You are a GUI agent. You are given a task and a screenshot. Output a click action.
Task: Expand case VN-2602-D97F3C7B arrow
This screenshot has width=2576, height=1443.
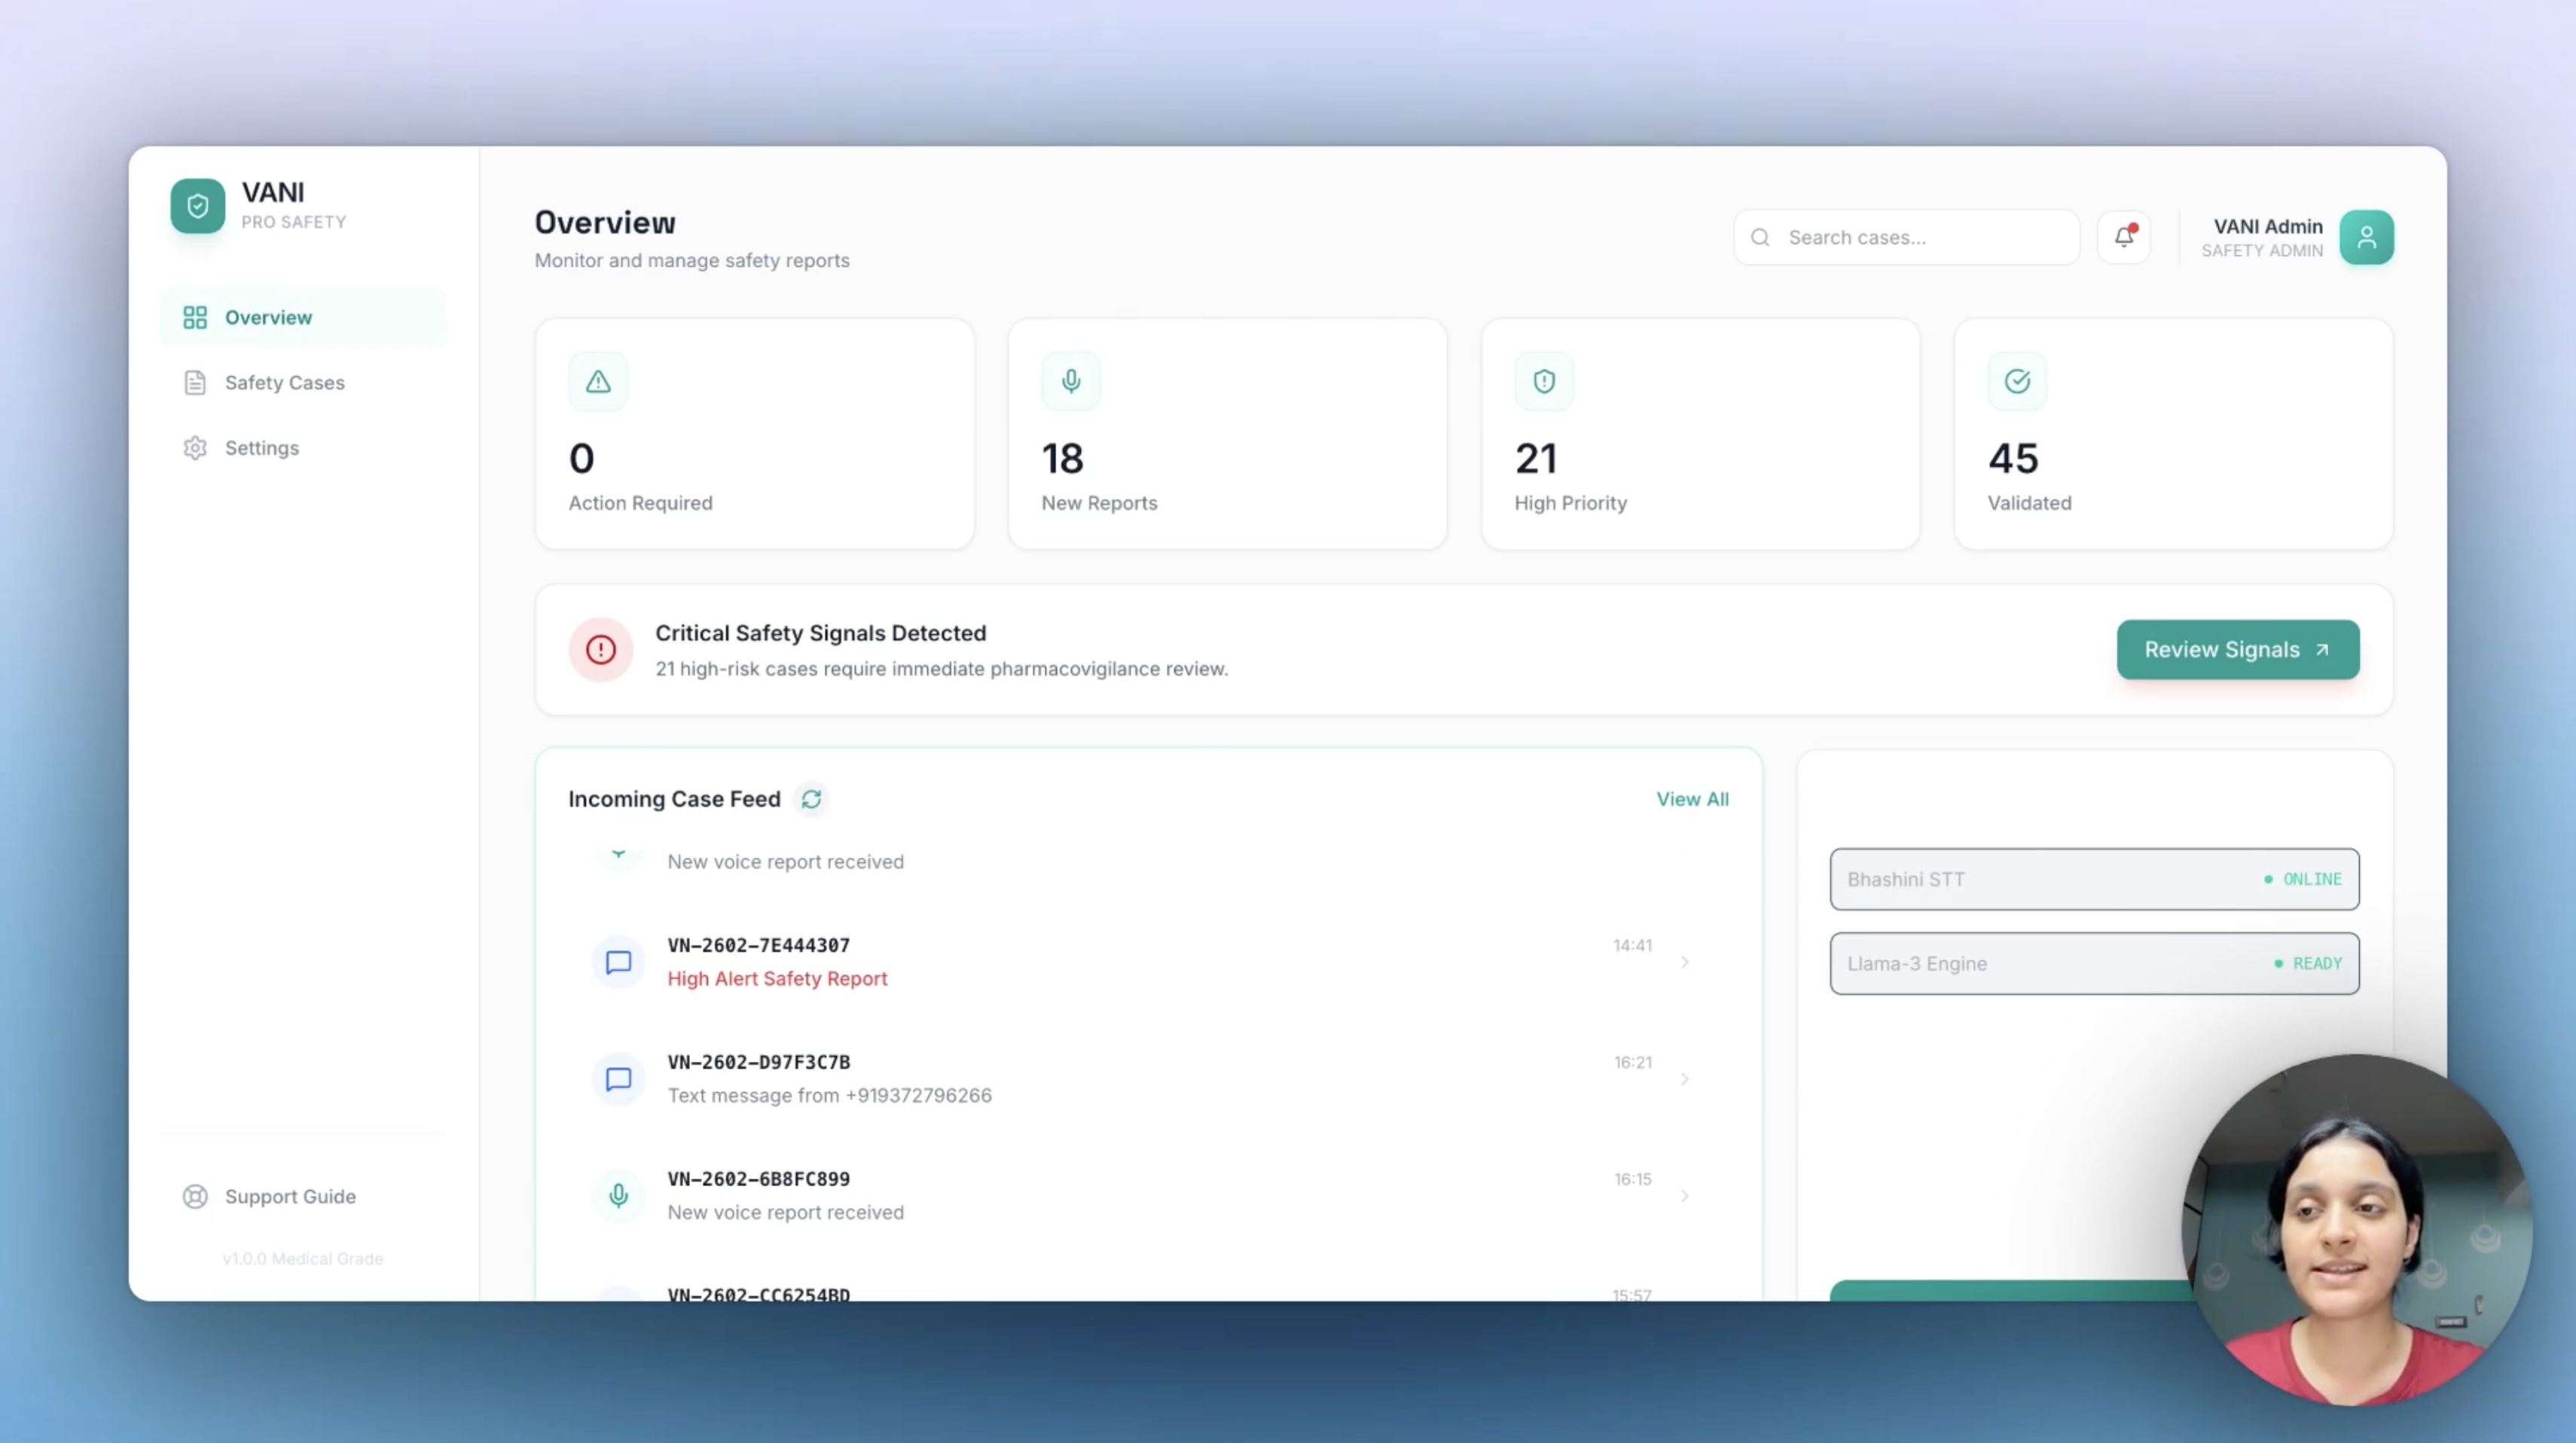click(x=1685, y=1079)
